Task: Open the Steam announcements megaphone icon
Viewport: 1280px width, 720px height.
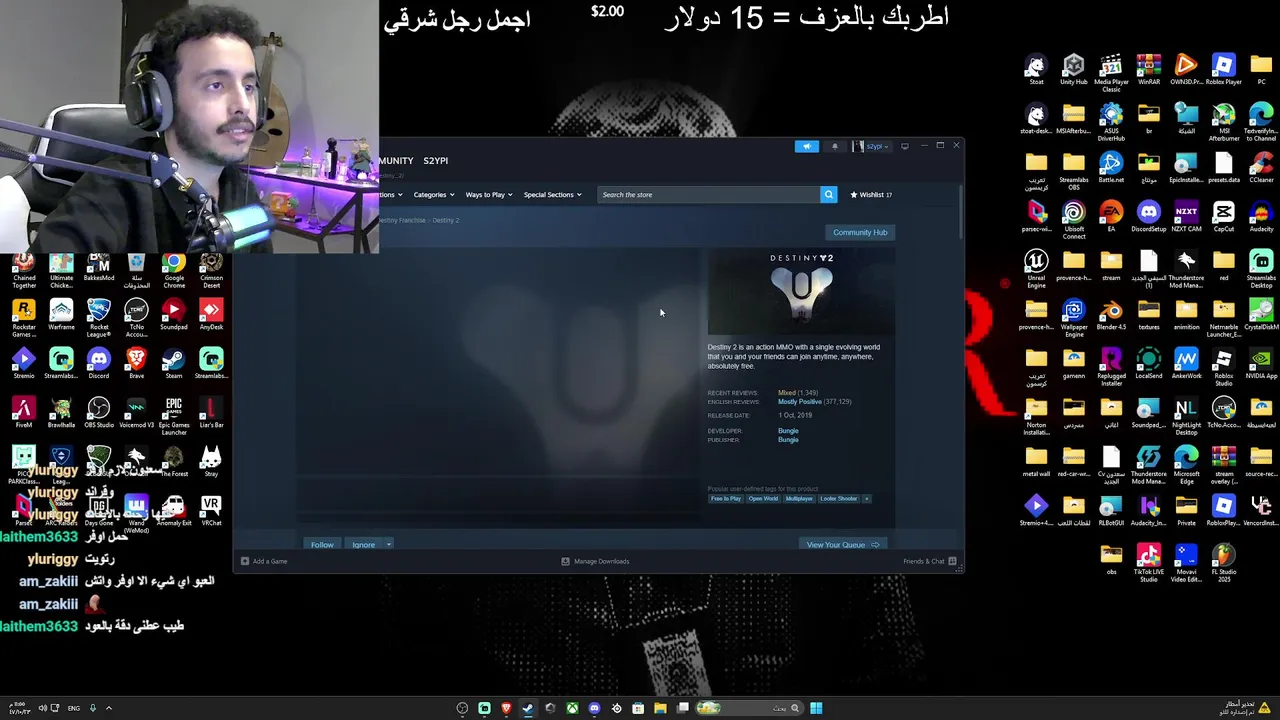Action: 807,146
